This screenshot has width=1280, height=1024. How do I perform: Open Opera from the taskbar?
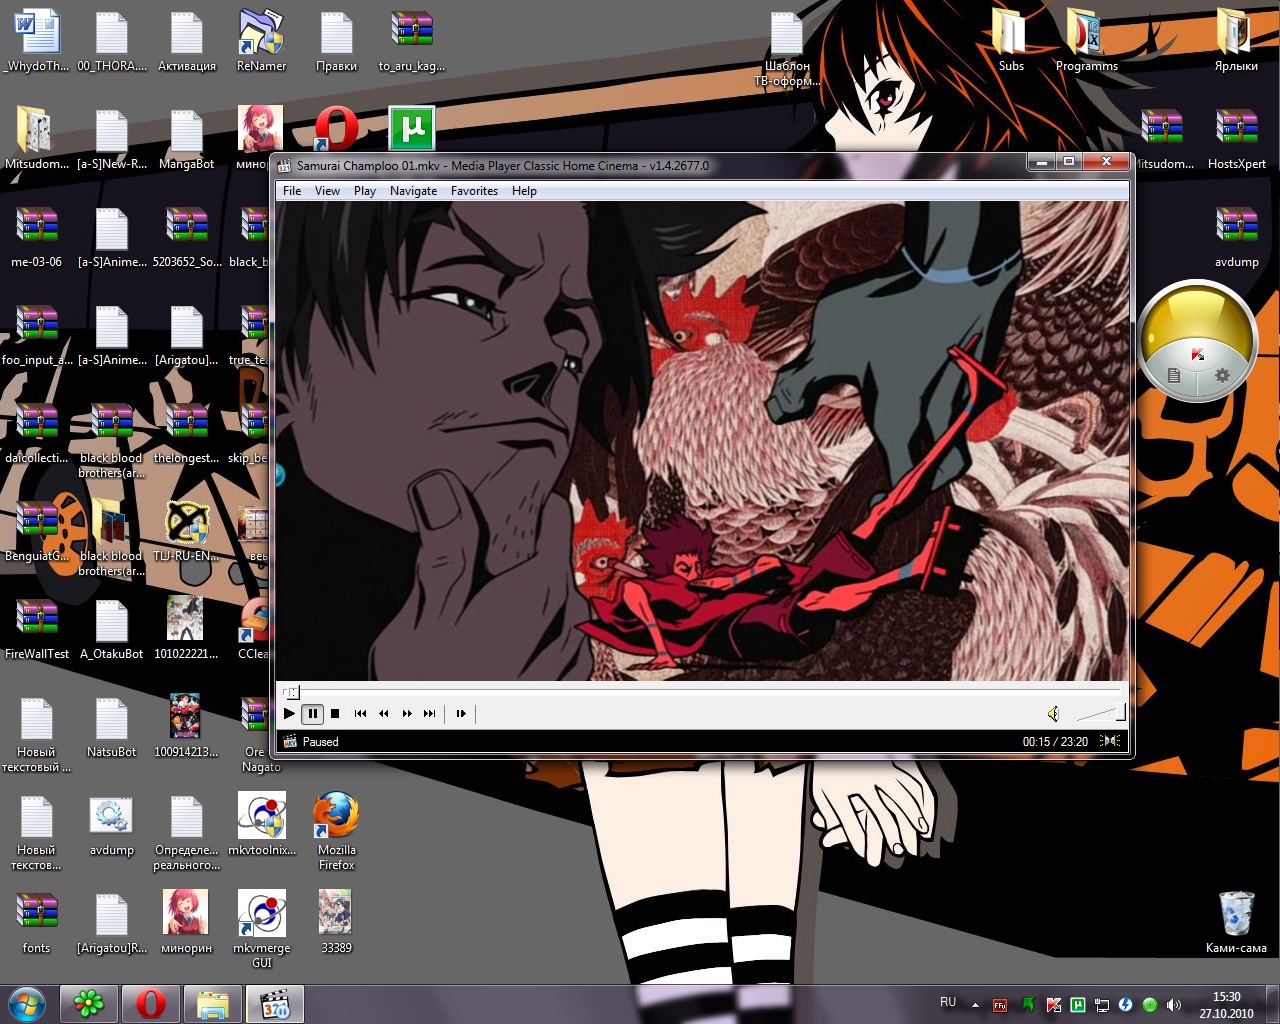(x=151, y=1004)
